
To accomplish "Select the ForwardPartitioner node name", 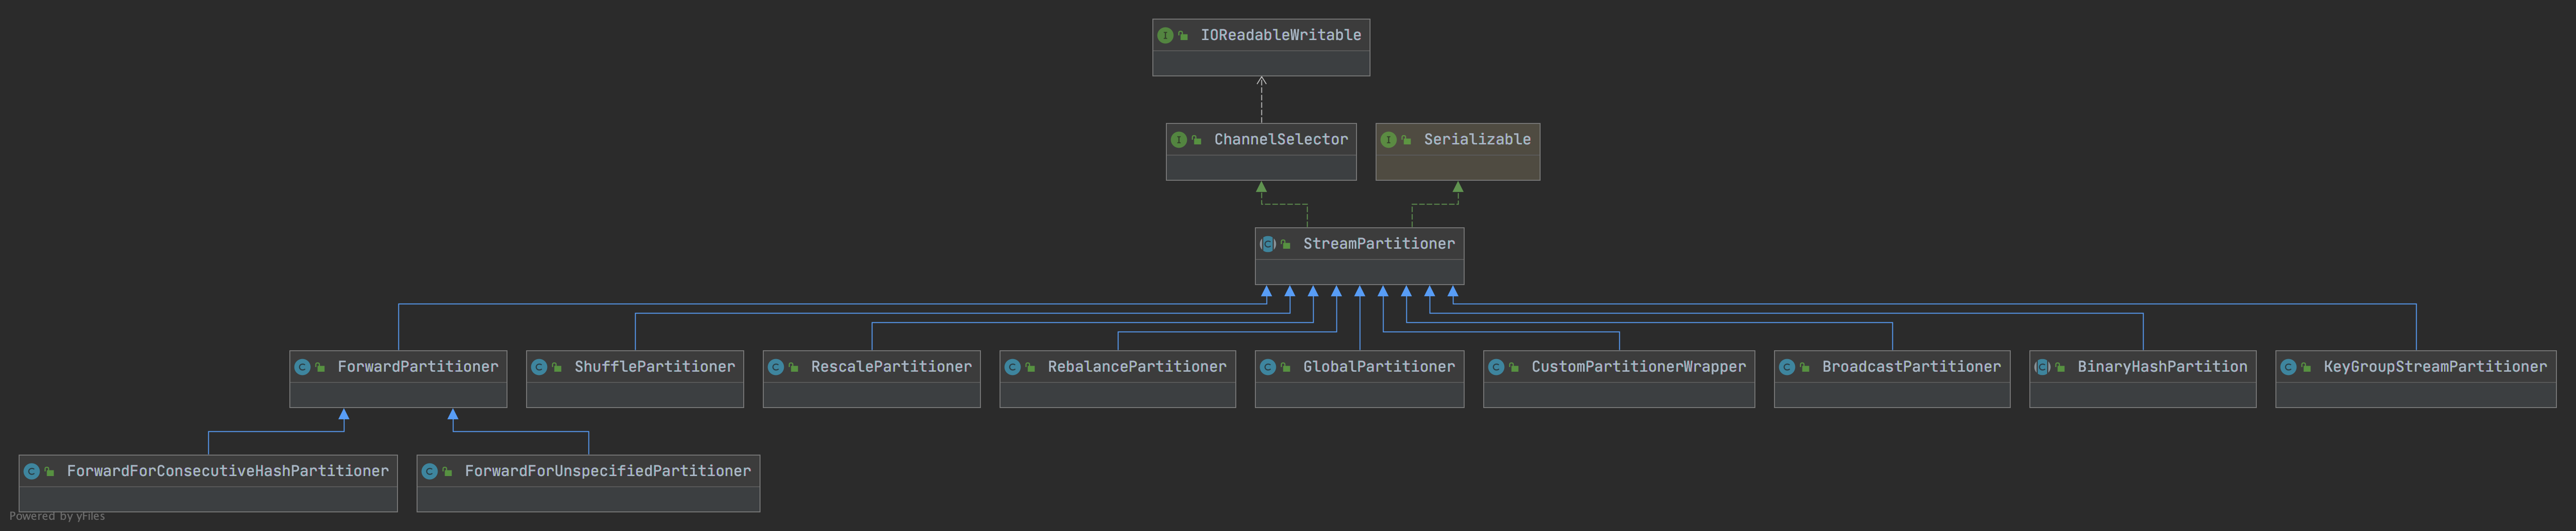I will pyautogui.click(x=418, y=367).
